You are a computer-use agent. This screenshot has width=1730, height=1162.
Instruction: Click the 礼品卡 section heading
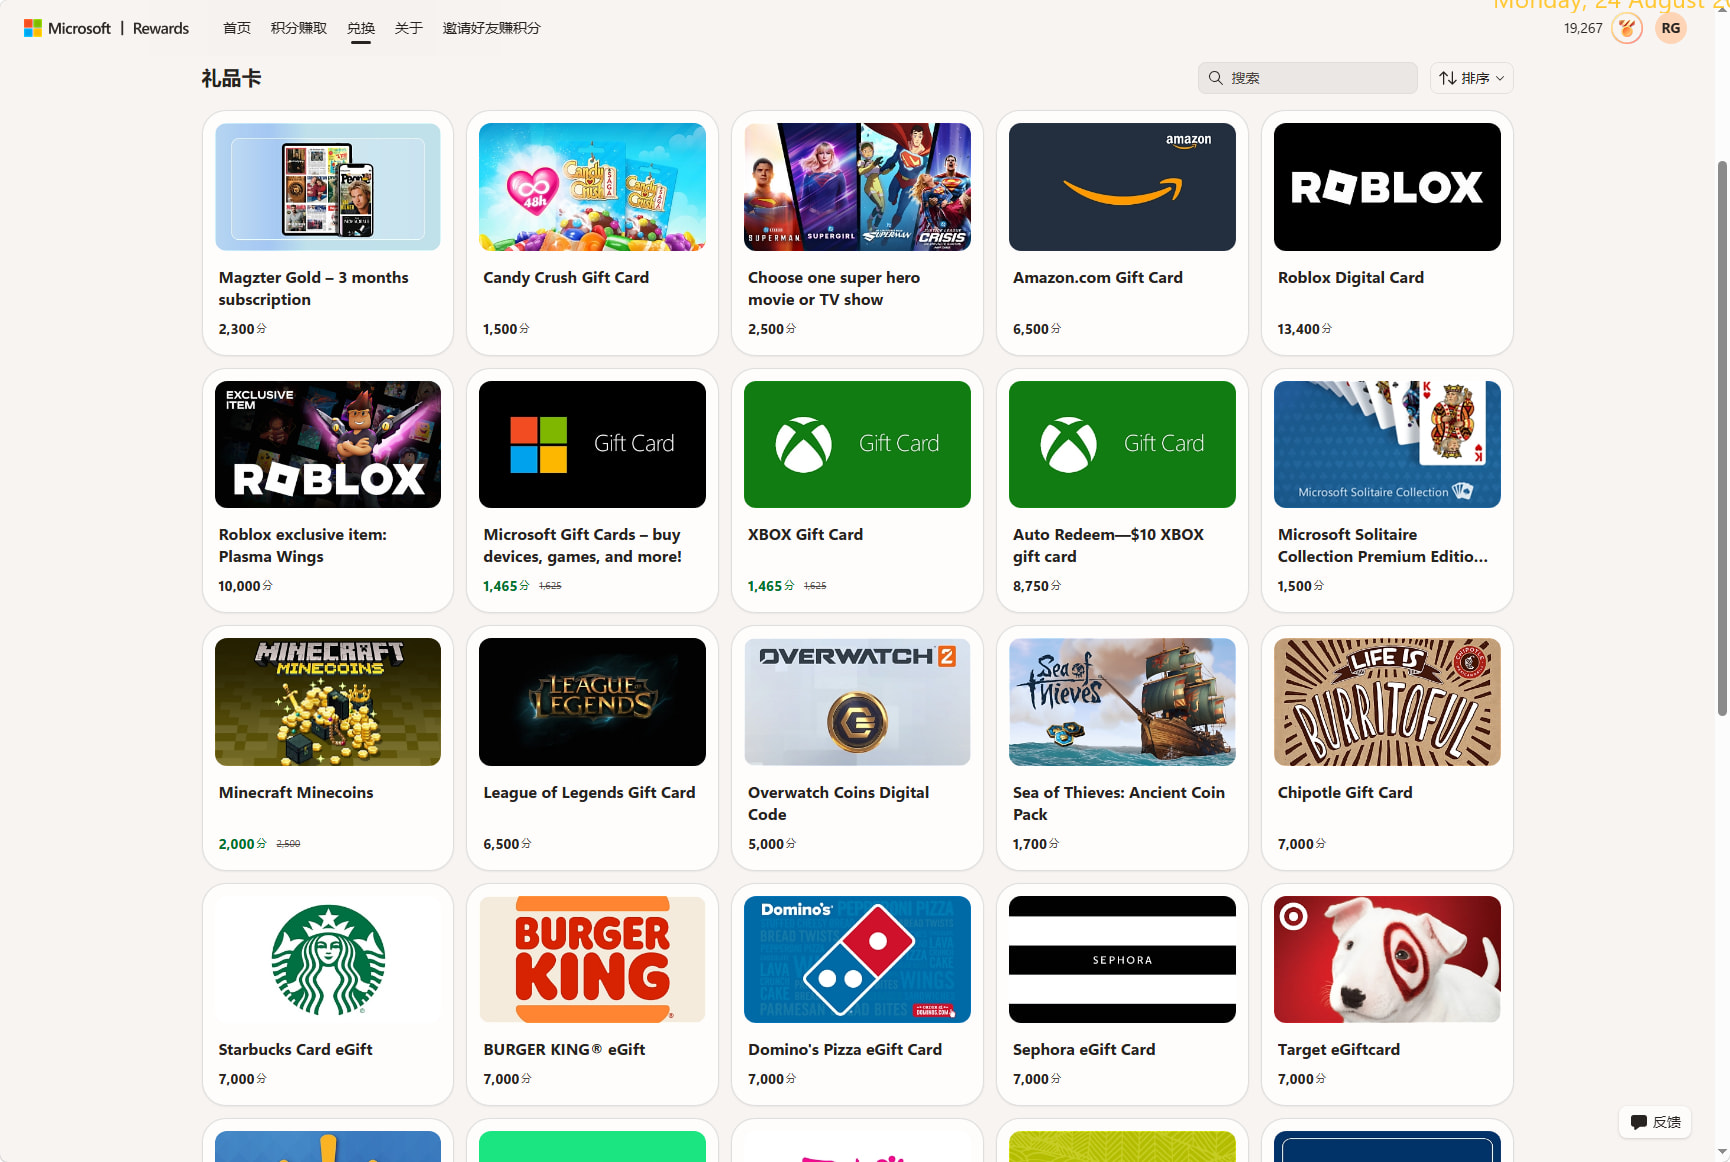click(x=231, y=78)
